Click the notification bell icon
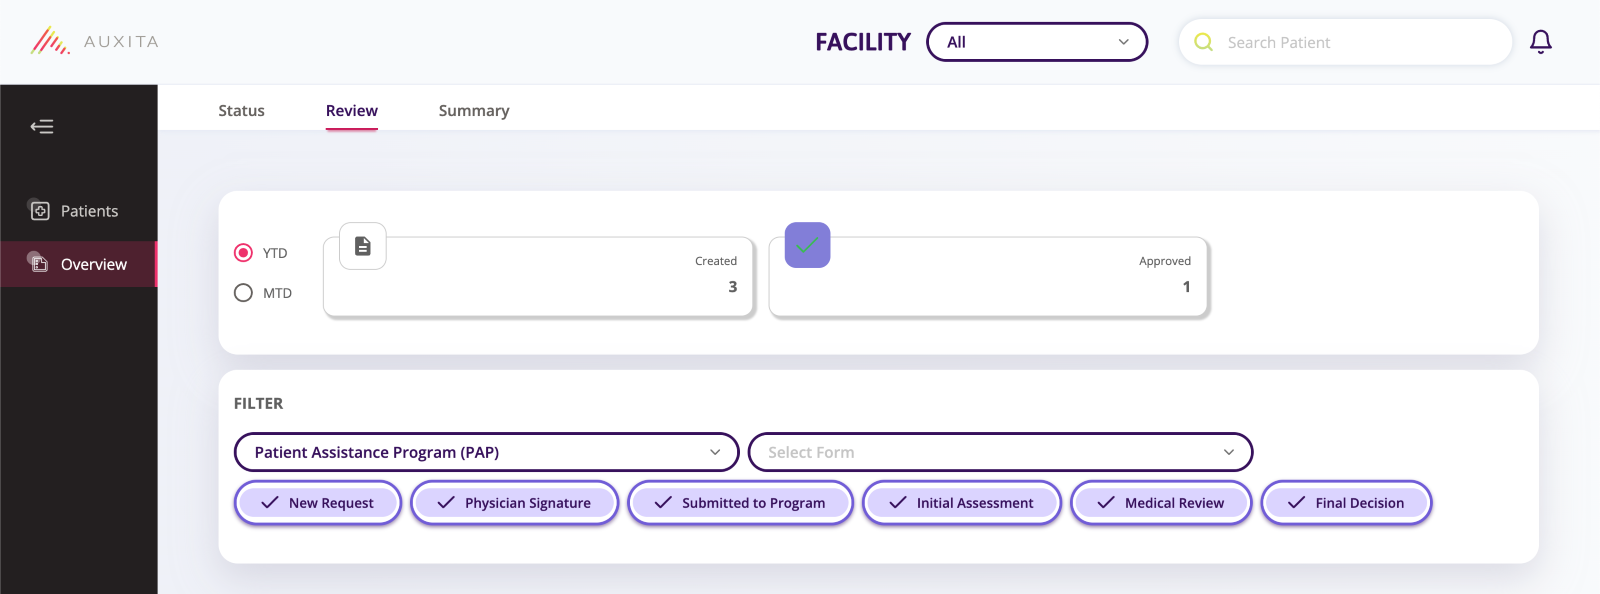1600x594 pixels. pos(1541,42)
